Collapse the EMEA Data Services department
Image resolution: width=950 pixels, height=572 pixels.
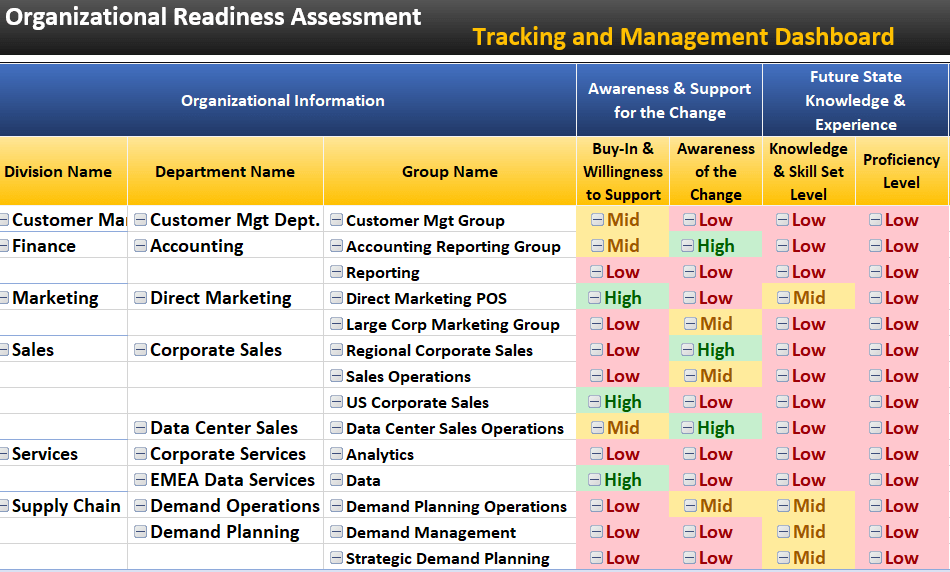click(140, 480)
